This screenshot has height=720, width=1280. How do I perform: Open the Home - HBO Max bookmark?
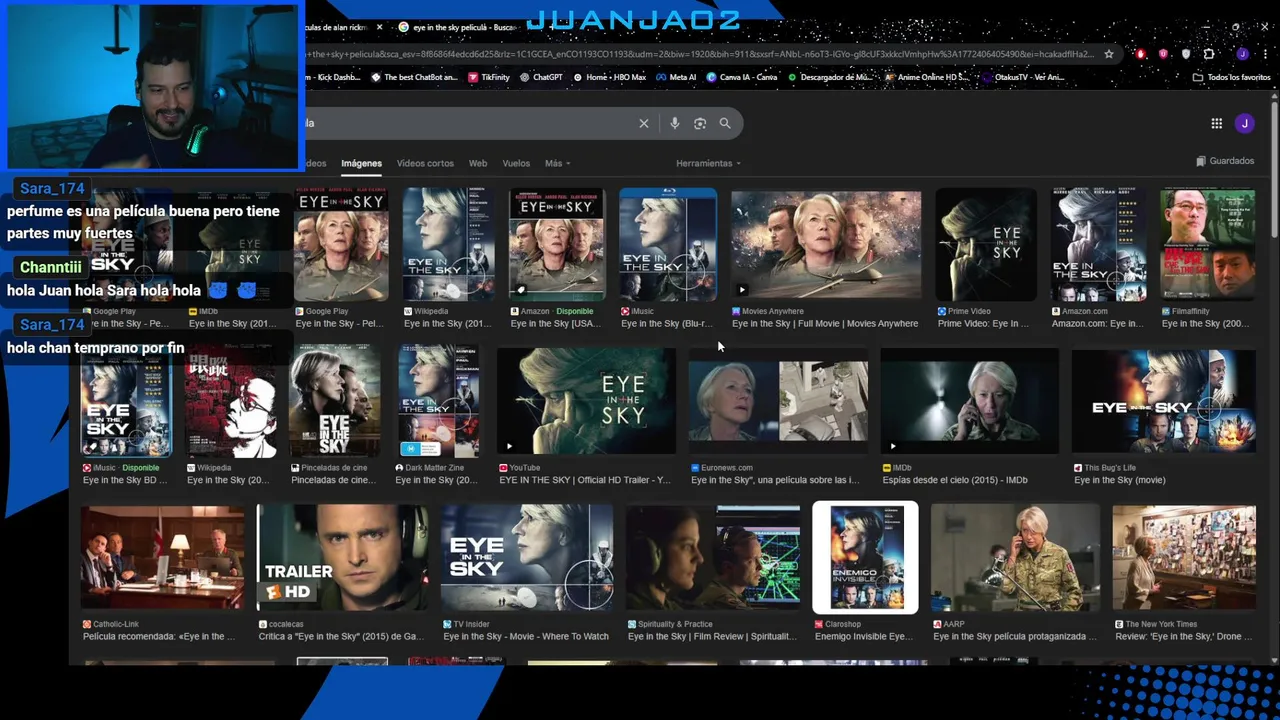(x=610, y=77)
